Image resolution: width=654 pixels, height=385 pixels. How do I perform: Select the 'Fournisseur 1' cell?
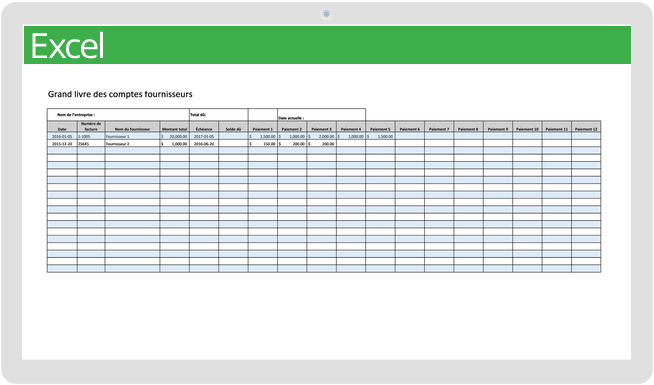(132, 136)
